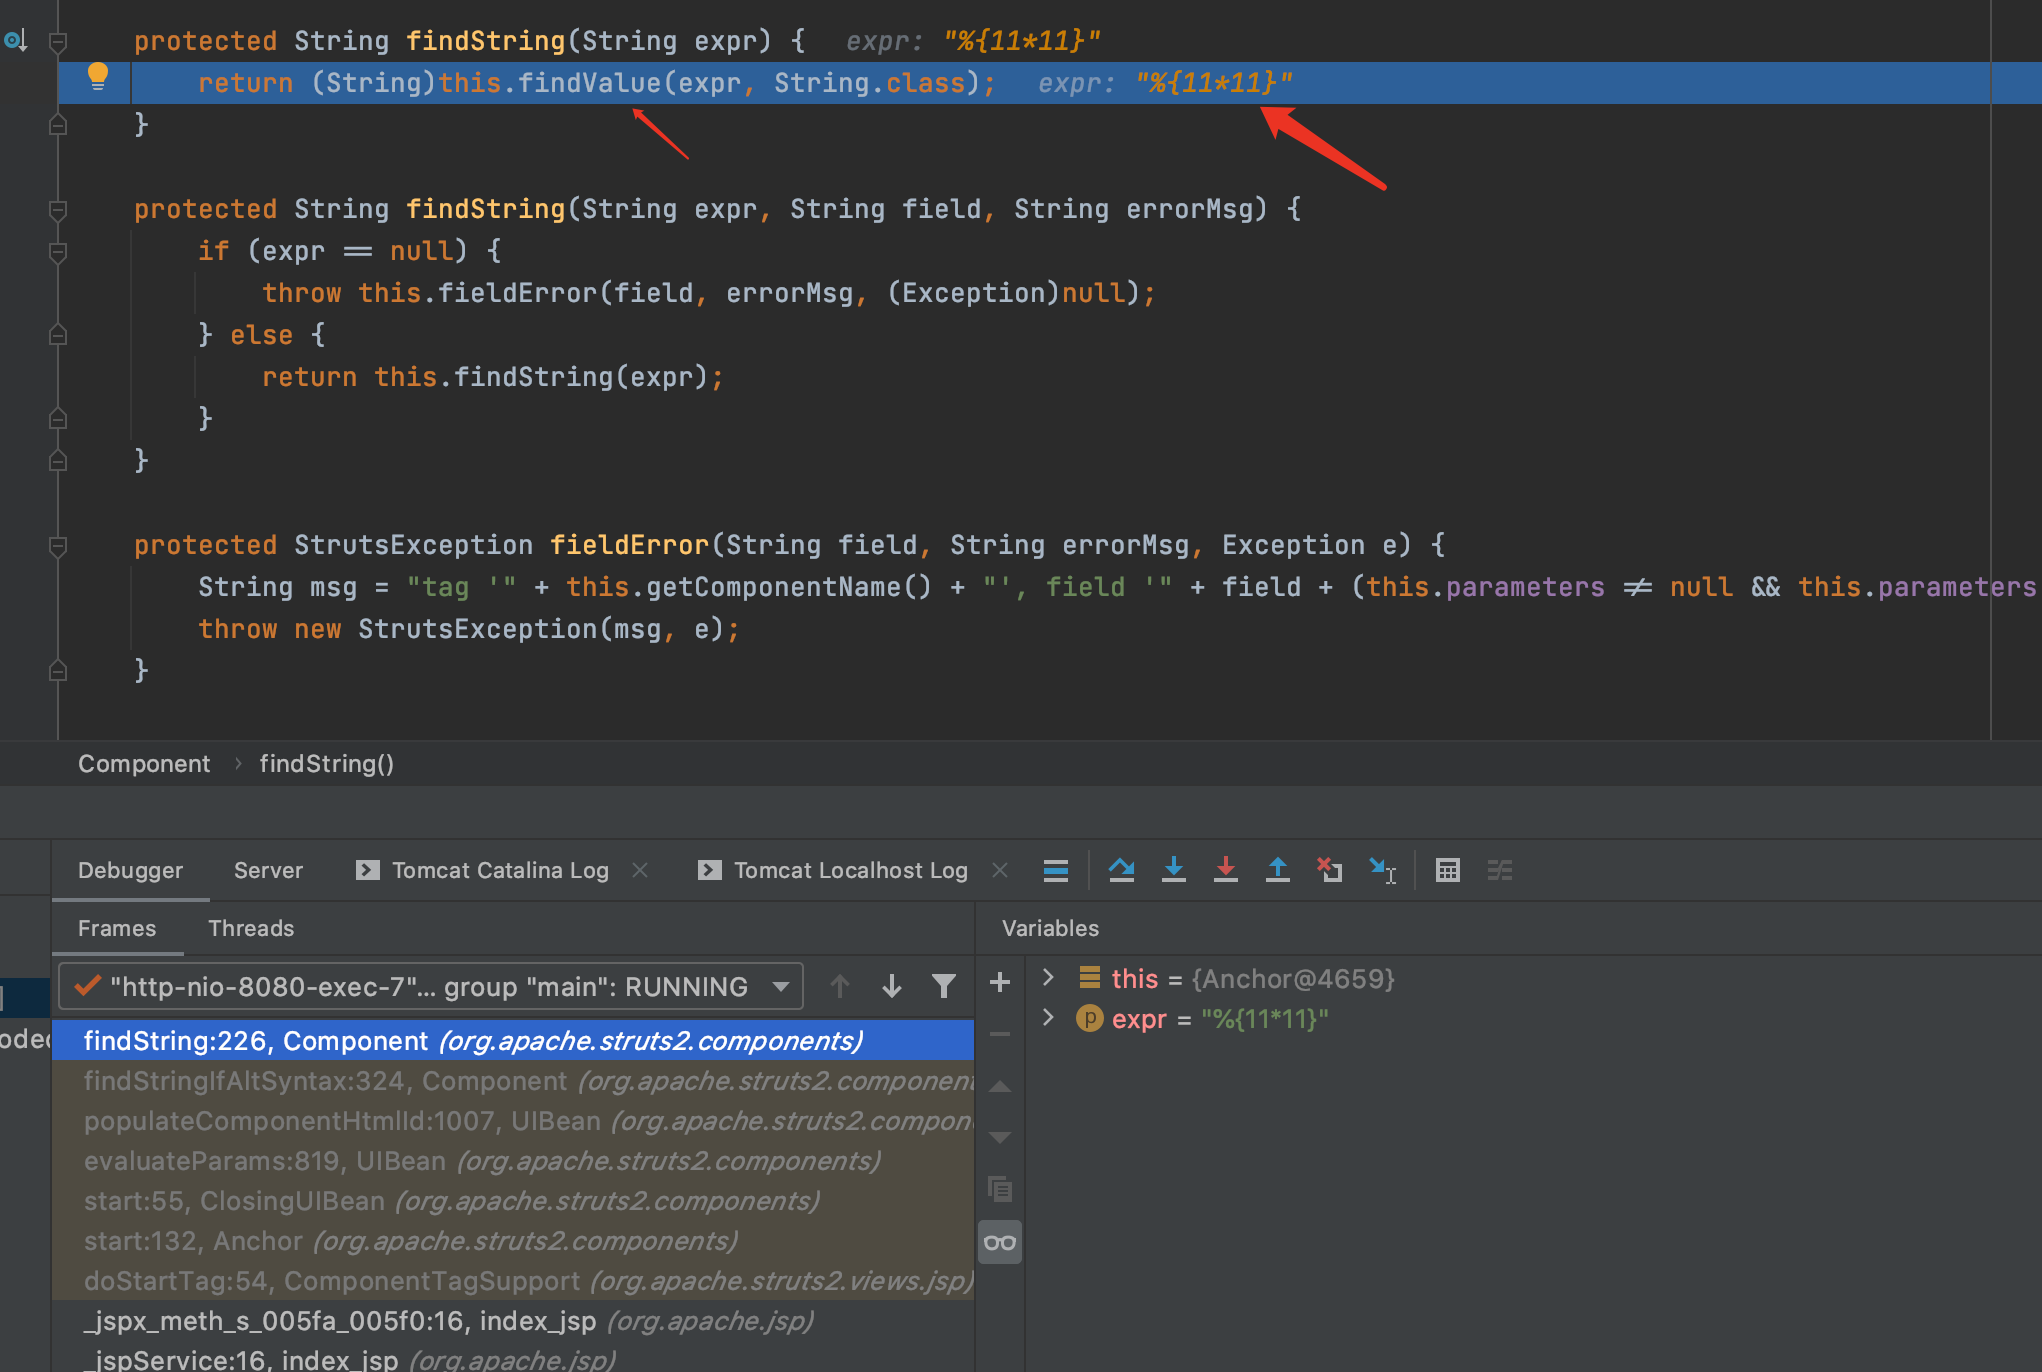Collapse three-argument findString method fold marker
2042x1372 pixels.
(58, 210)
